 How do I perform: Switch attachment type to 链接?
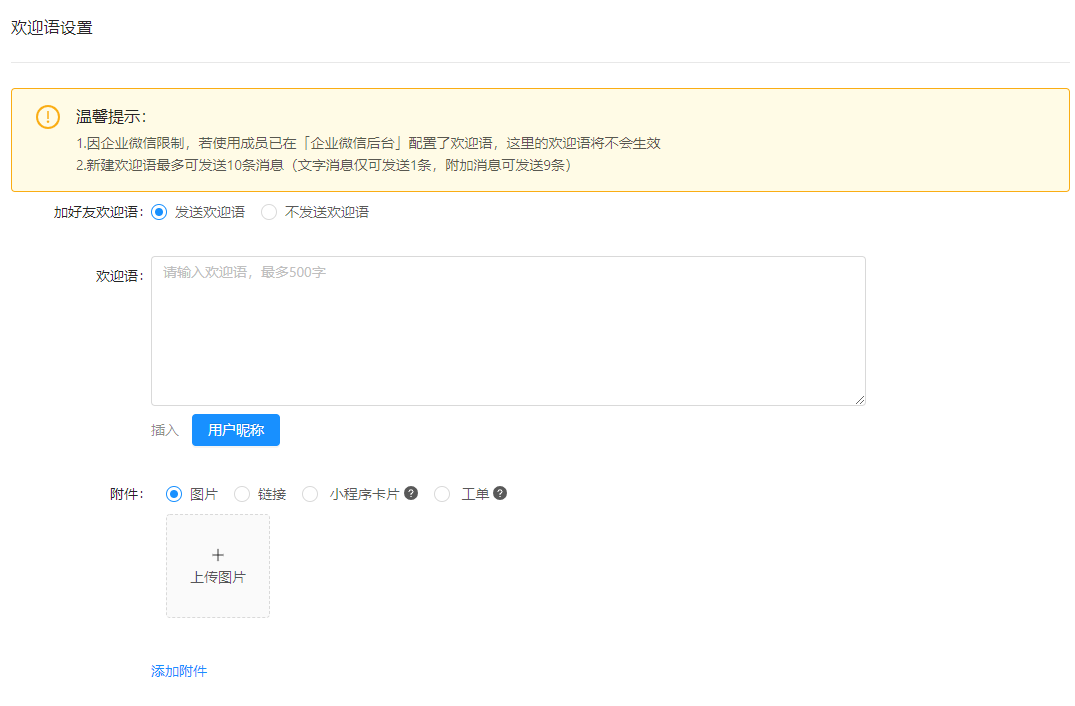(x=241, y=493)
